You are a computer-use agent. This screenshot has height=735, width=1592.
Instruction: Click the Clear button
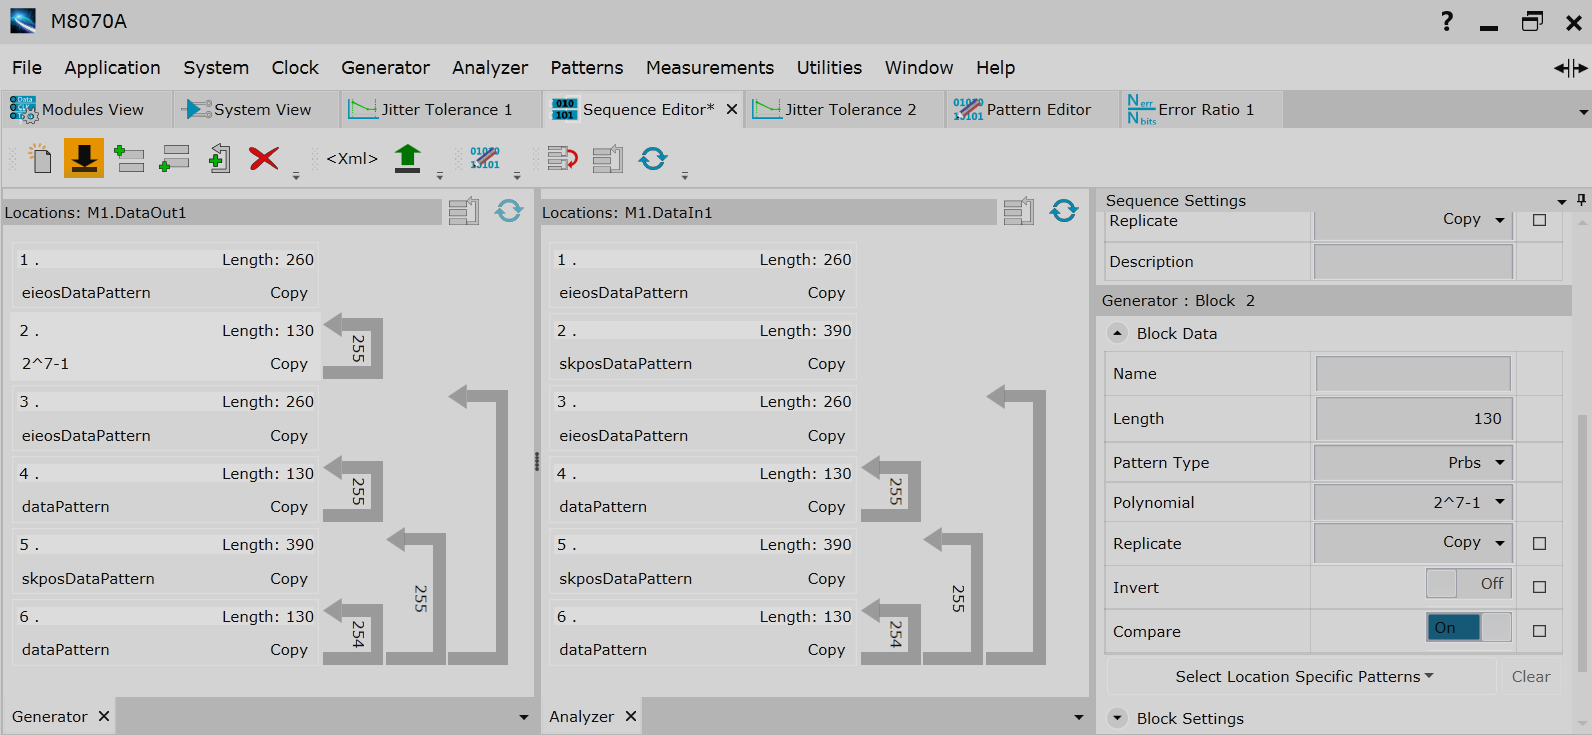(1530, 677)
